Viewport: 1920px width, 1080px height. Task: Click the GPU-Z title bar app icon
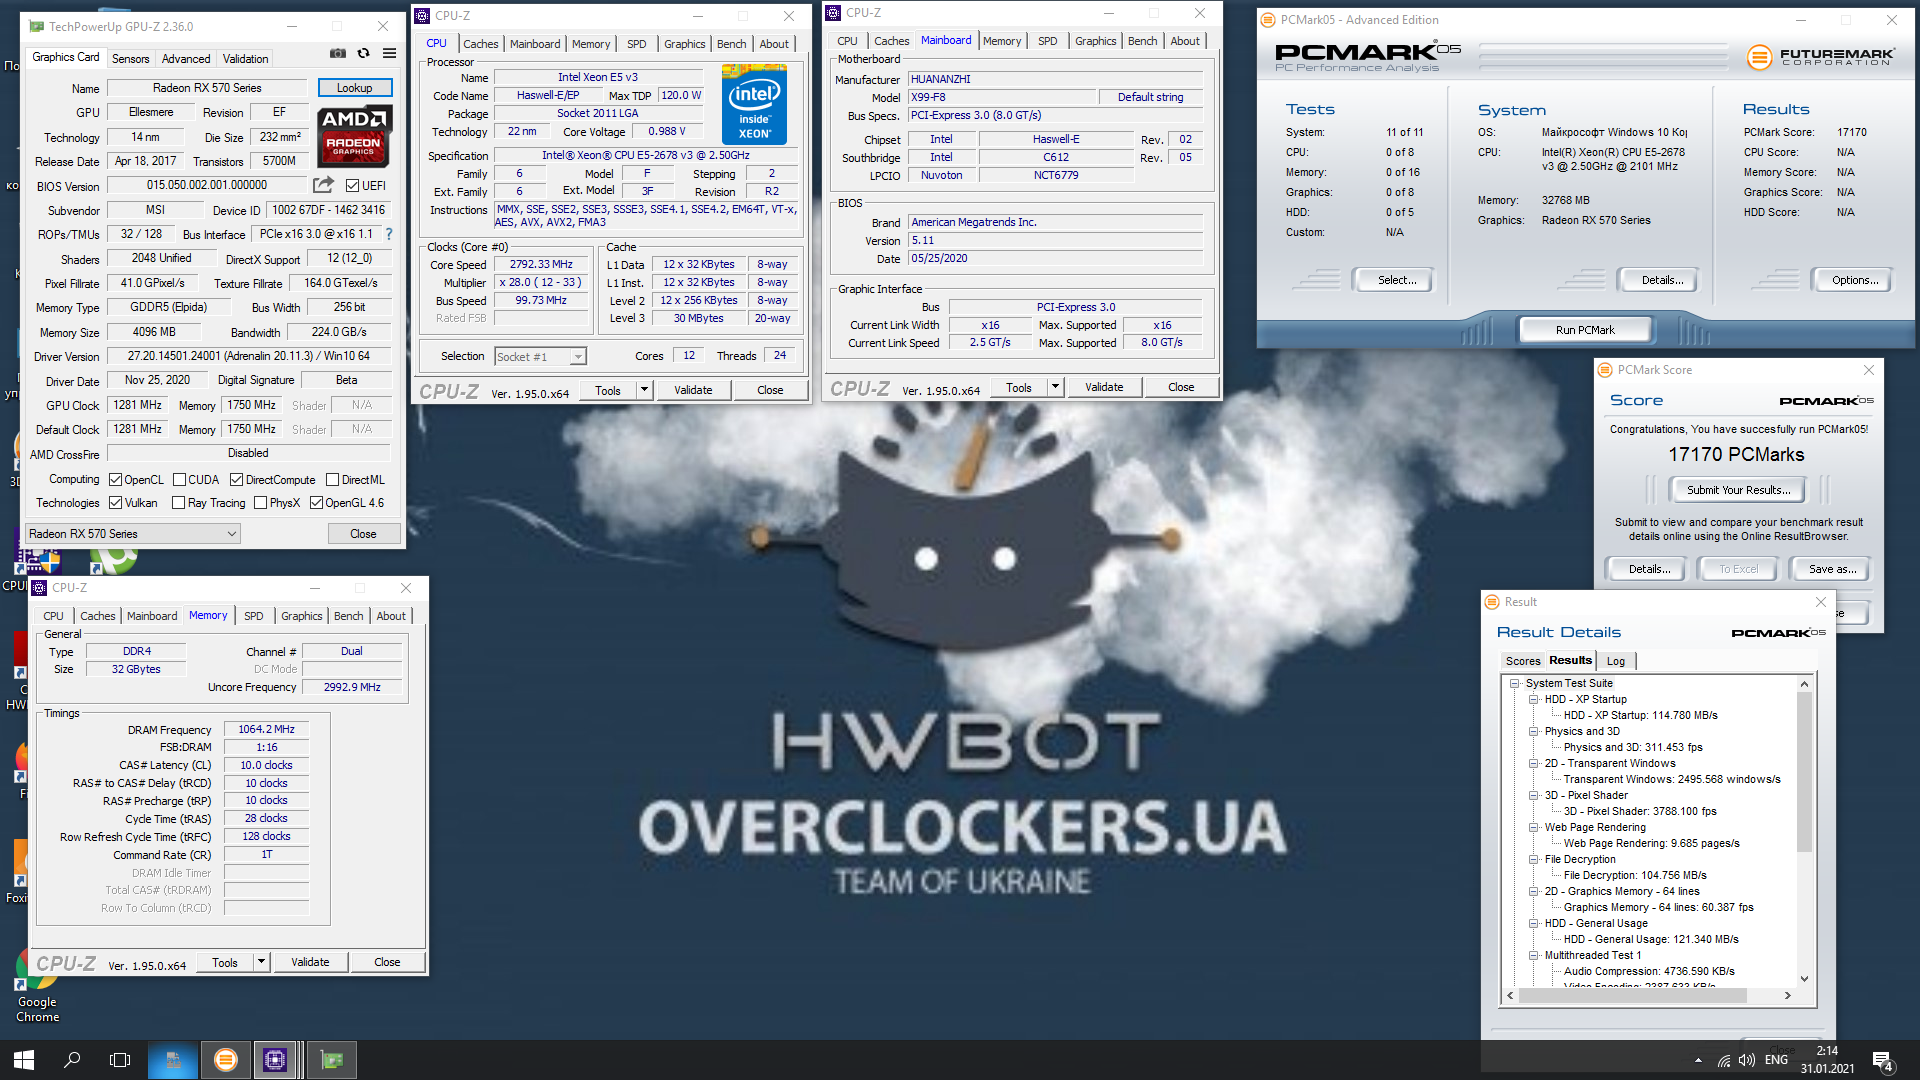(x=37, y=26)
